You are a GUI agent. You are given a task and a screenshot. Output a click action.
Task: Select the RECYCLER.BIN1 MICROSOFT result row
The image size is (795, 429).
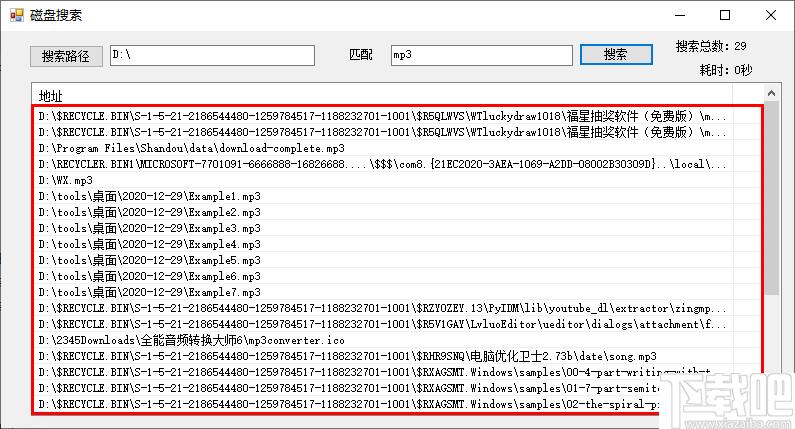[x=383, y=164]
